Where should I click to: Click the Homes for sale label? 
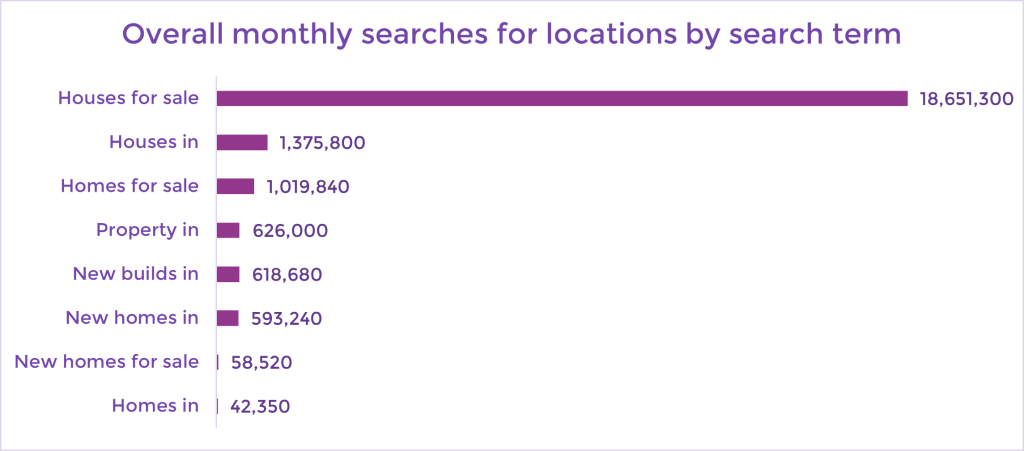click(129, 185)
